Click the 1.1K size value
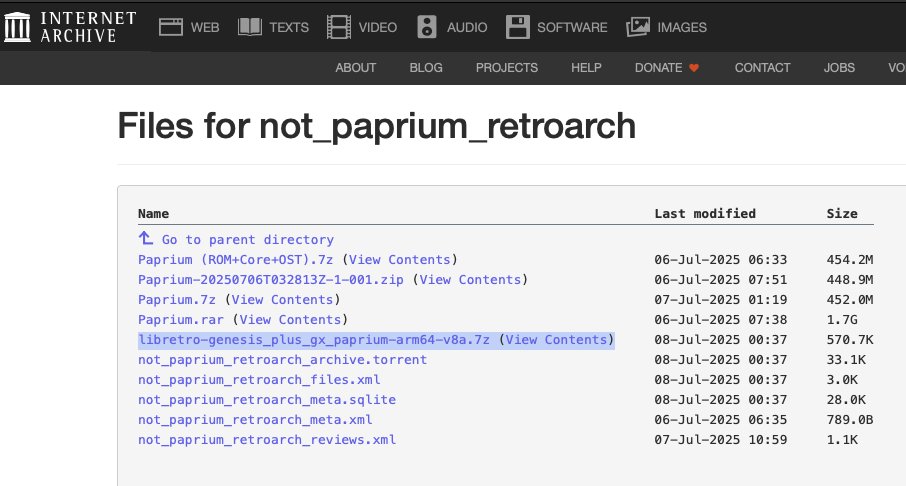906x486 pixels. (x=842, y=440)
